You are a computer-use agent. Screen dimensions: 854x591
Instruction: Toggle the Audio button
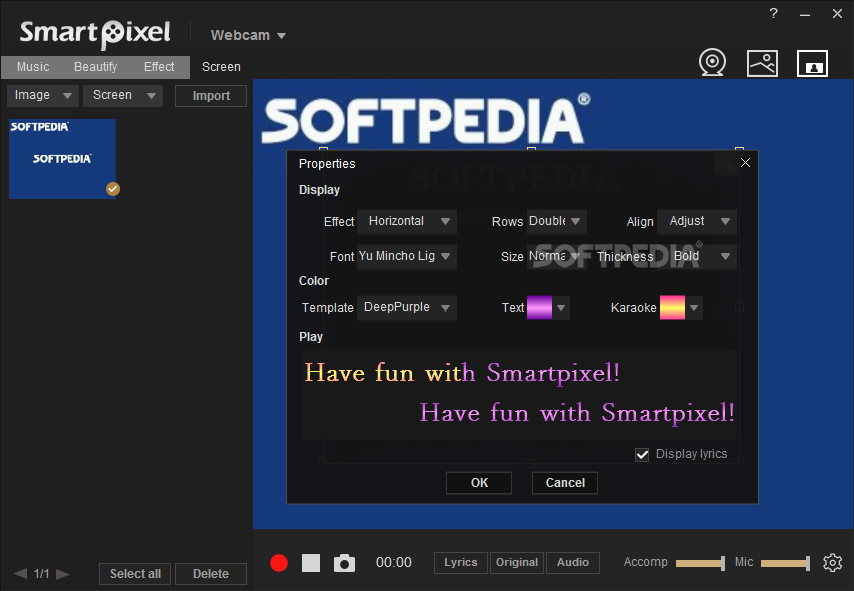click(573, 563)
